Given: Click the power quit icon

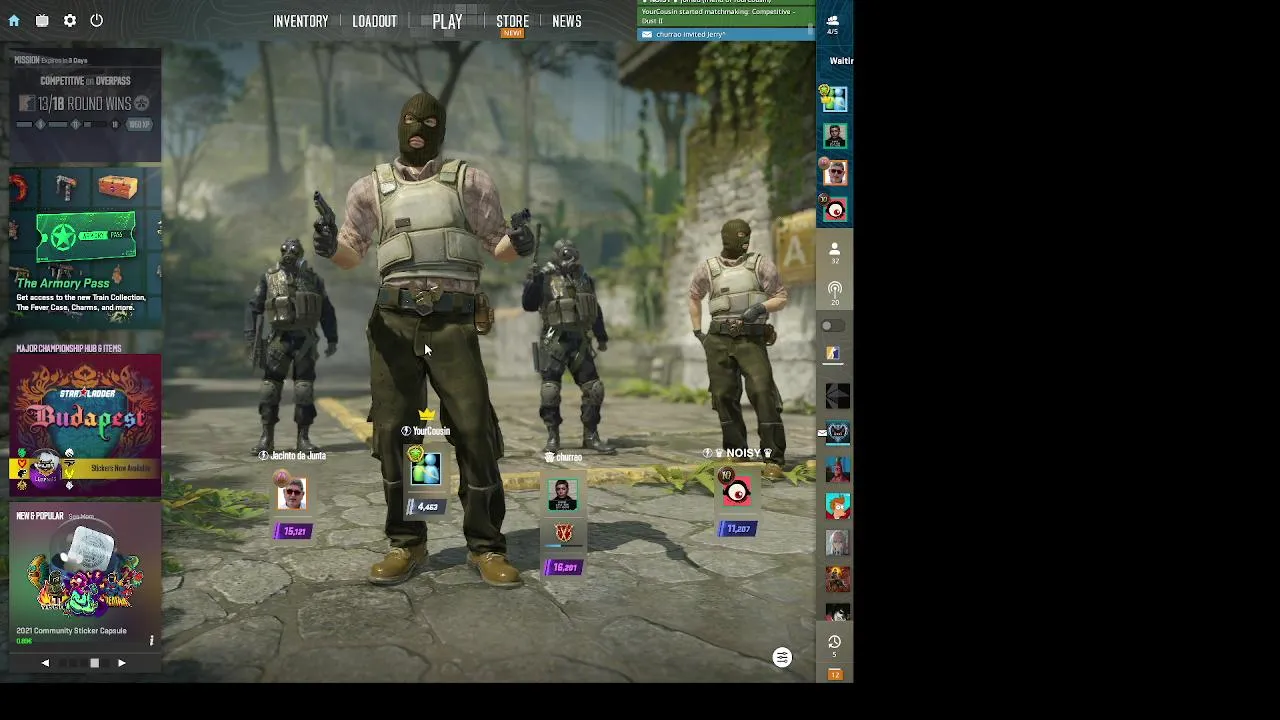Looking at the screenshot, I should [x=97, y=20].
